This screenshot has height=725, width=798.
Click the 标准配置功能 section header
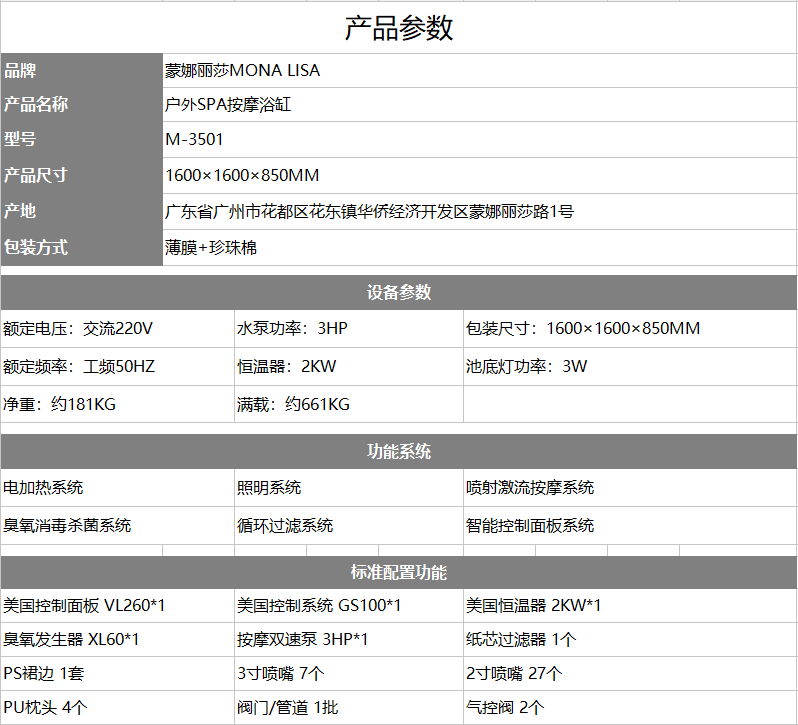coord(399,573)
